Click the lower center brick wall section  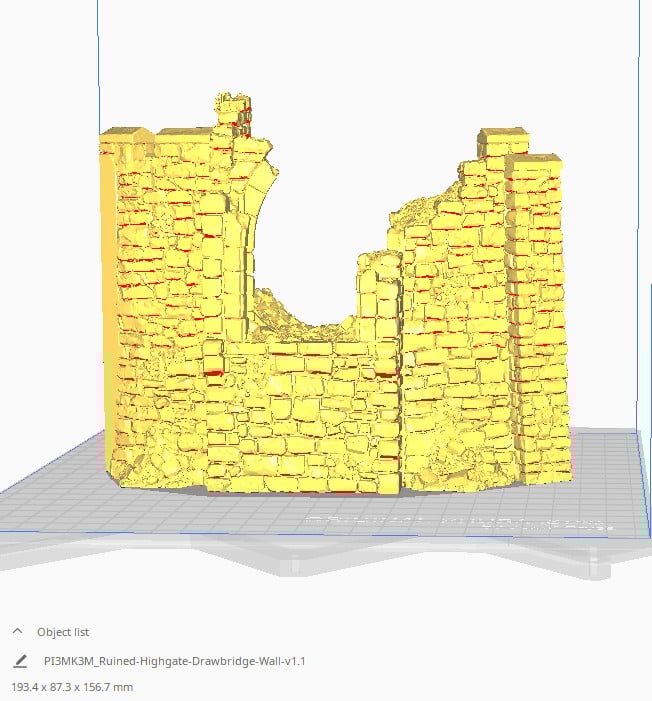[300, 420]
